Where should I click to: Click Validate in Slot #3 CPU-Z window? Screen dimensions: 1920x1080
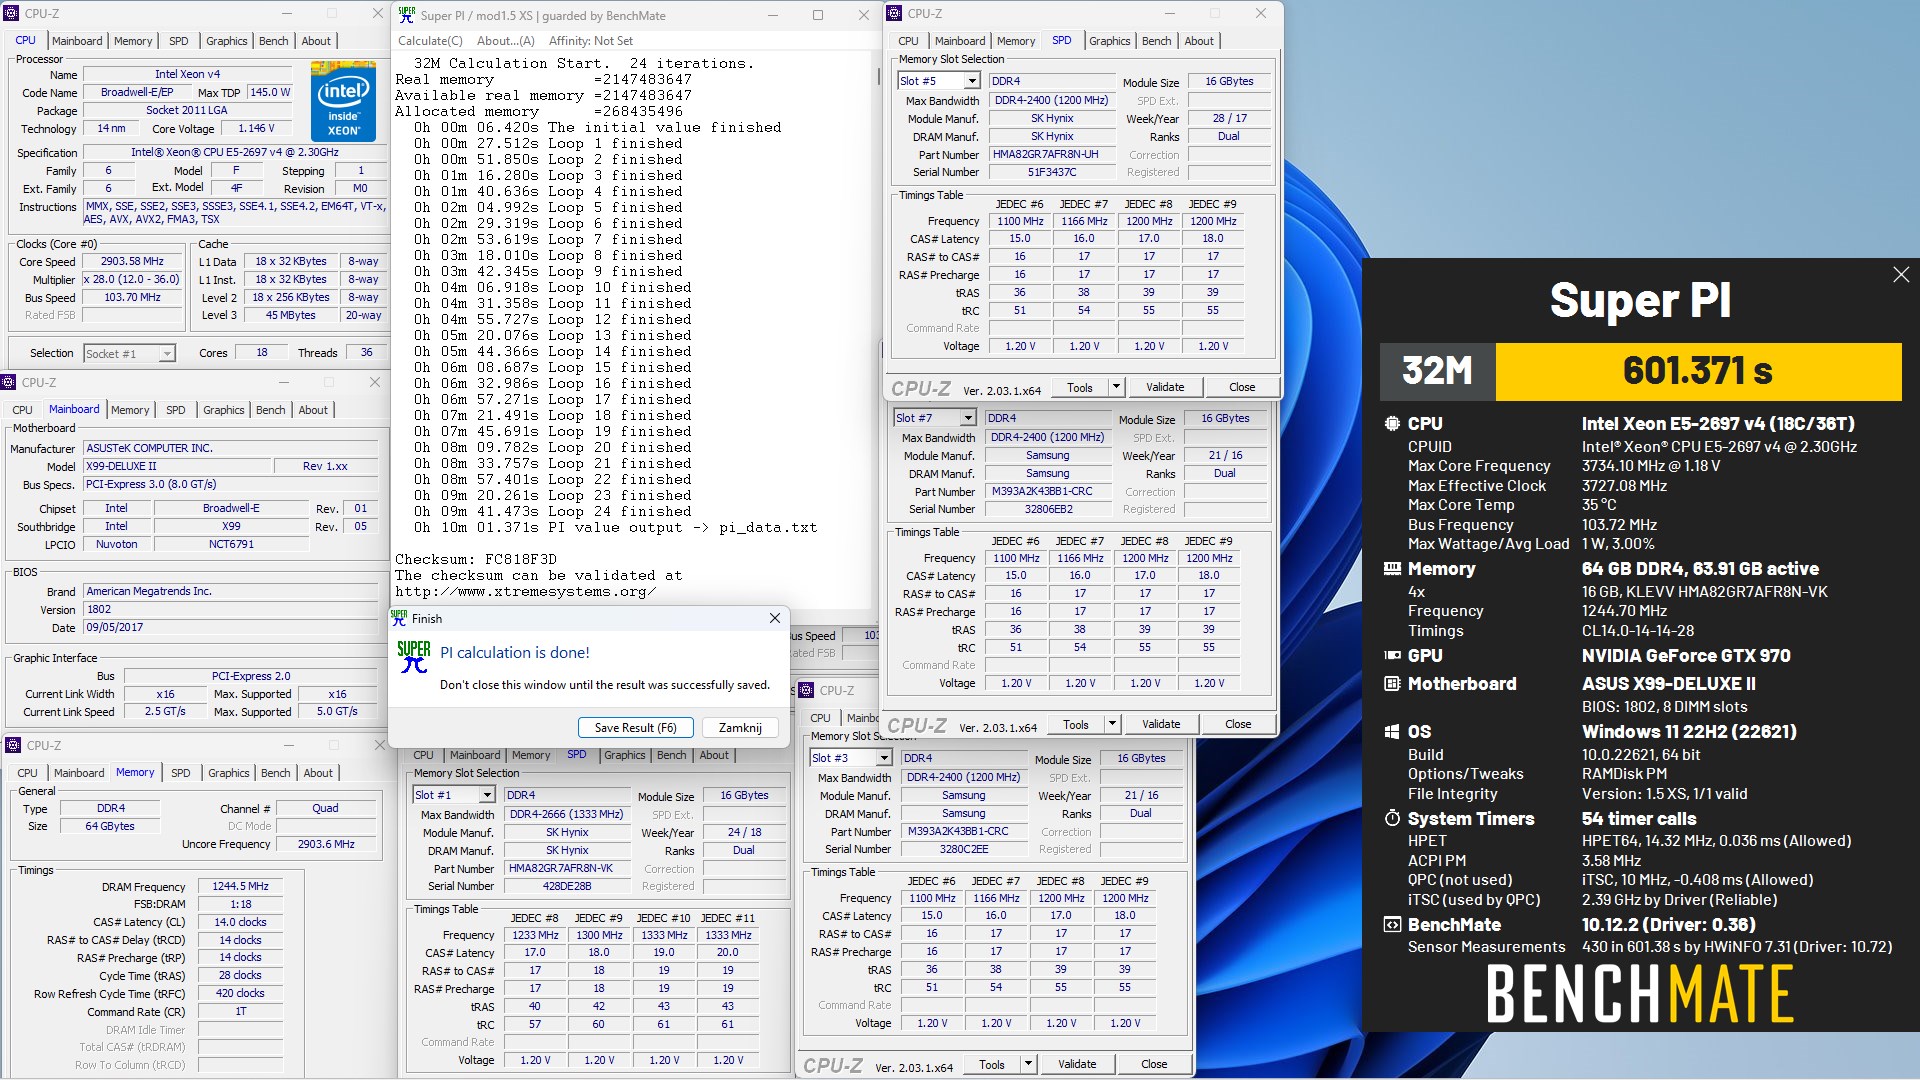tap(1077, 1064)
